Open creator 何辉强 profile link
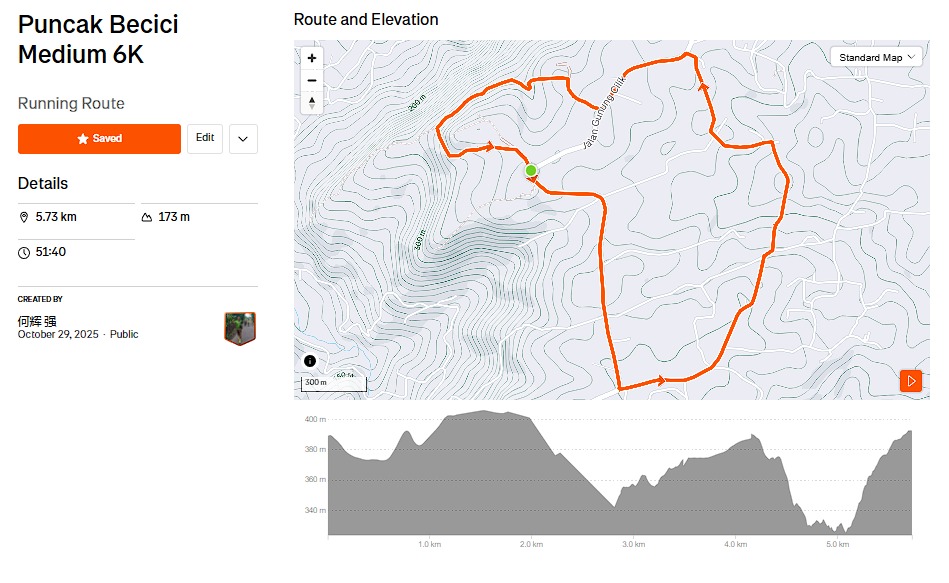The image size is (949, 583). click(x=37, y=321)
